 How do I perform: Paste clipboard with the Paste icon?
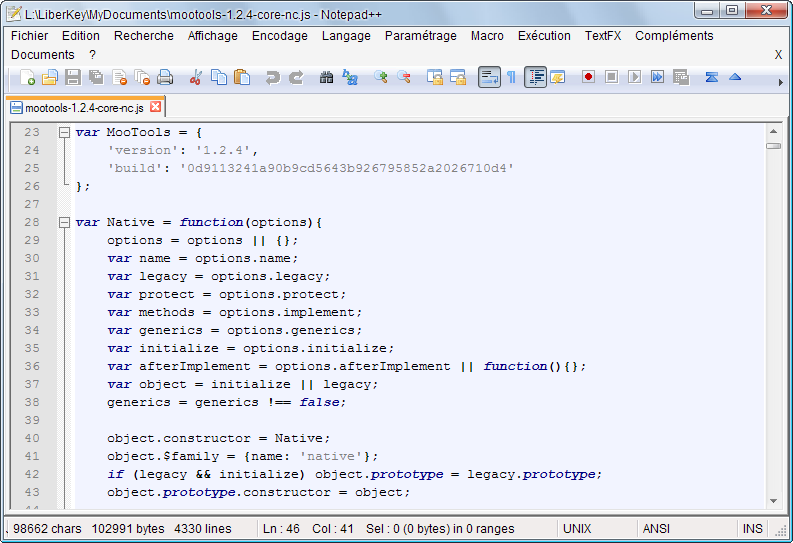(x=242, y=77)
